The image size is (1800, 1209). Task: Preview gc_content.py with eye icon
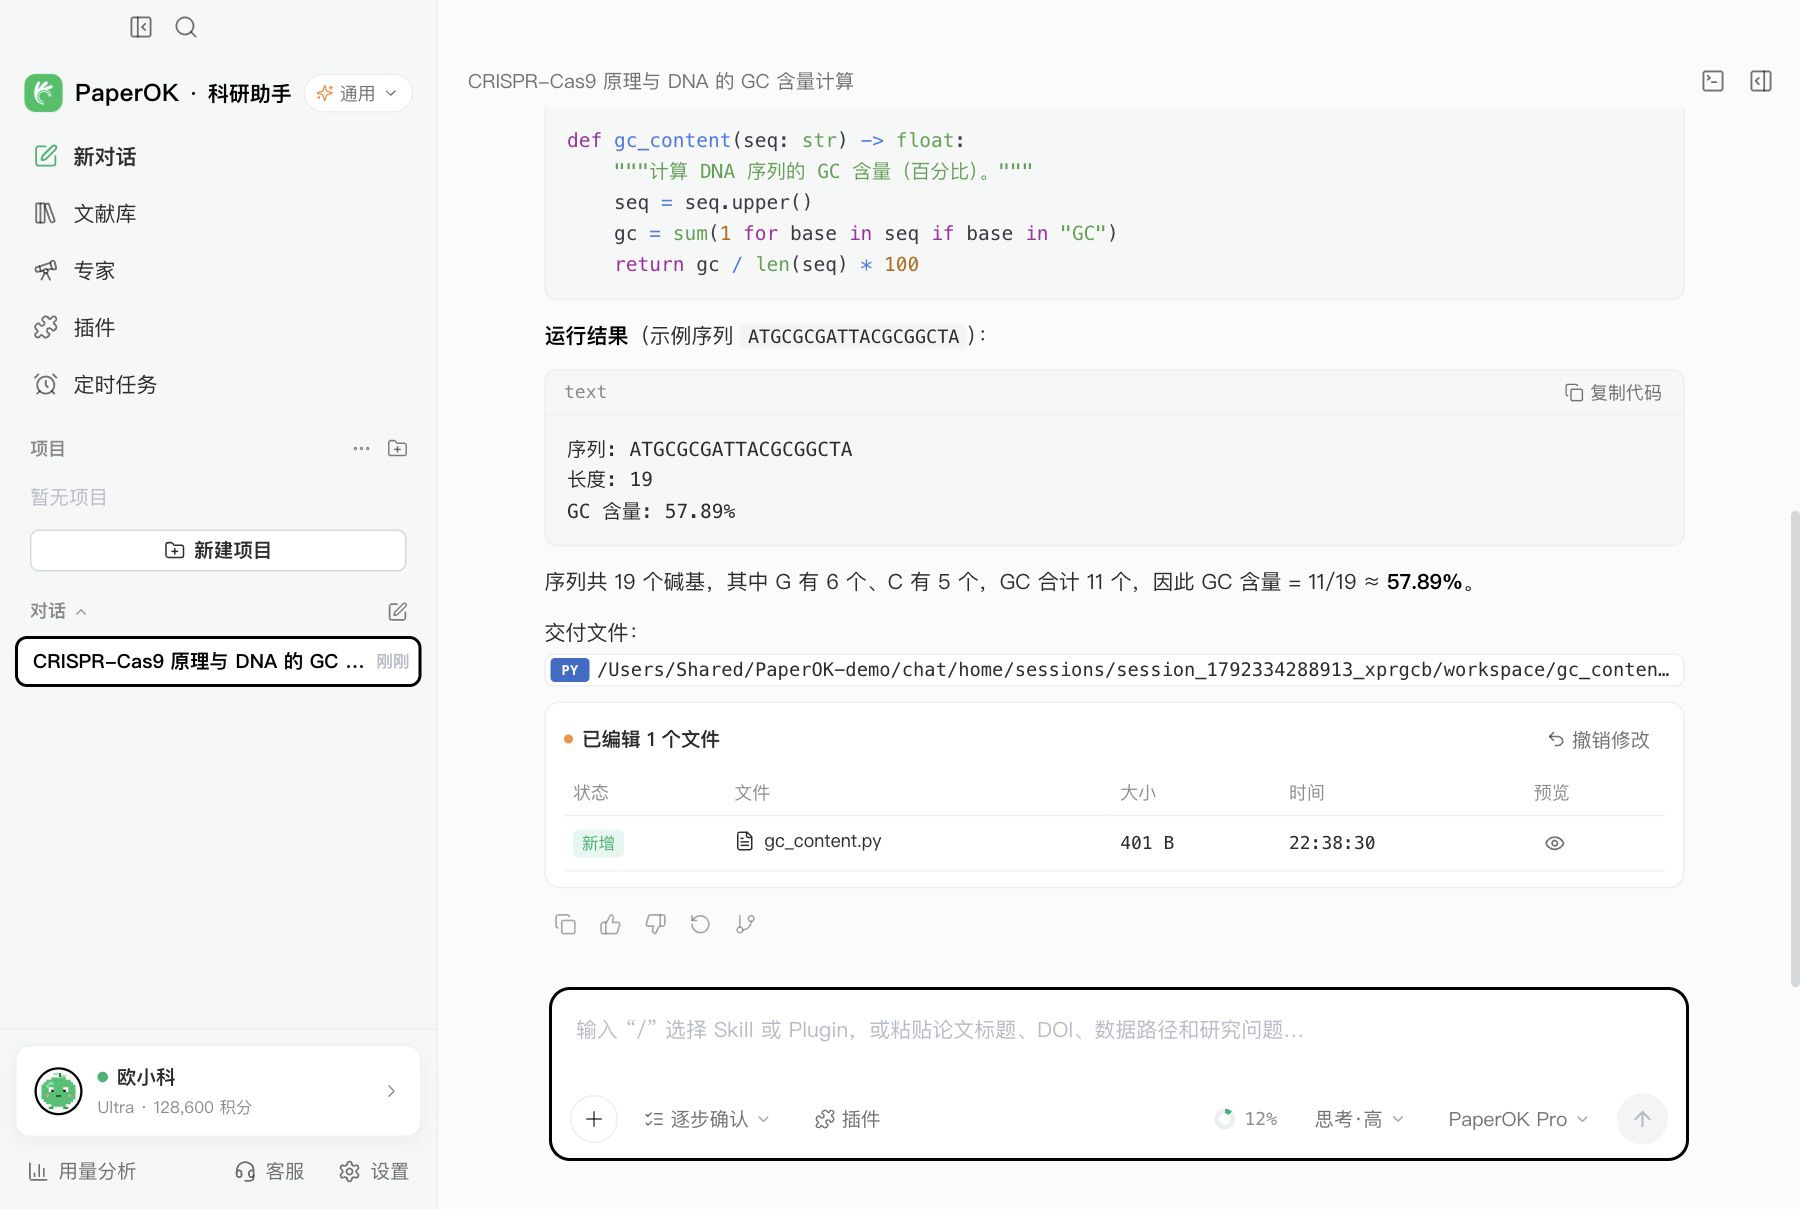[x=1554, y=843]
